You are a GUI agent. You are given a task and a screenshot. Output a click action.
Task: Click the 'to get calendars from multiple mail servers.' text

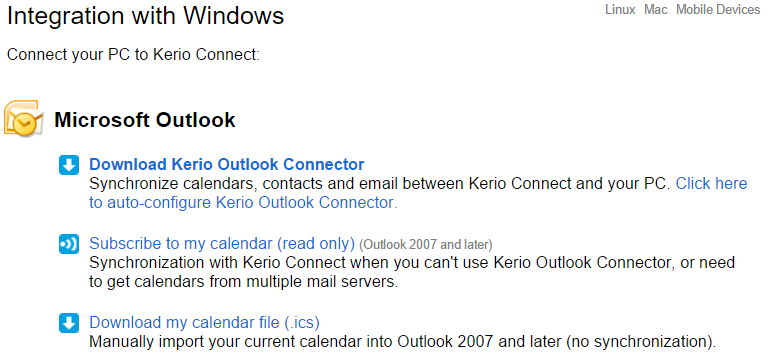243,282
